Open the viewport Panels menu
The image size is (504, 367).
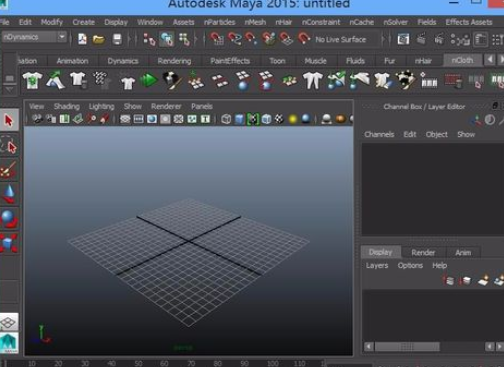pyautogui.click(x=202, y=106)
